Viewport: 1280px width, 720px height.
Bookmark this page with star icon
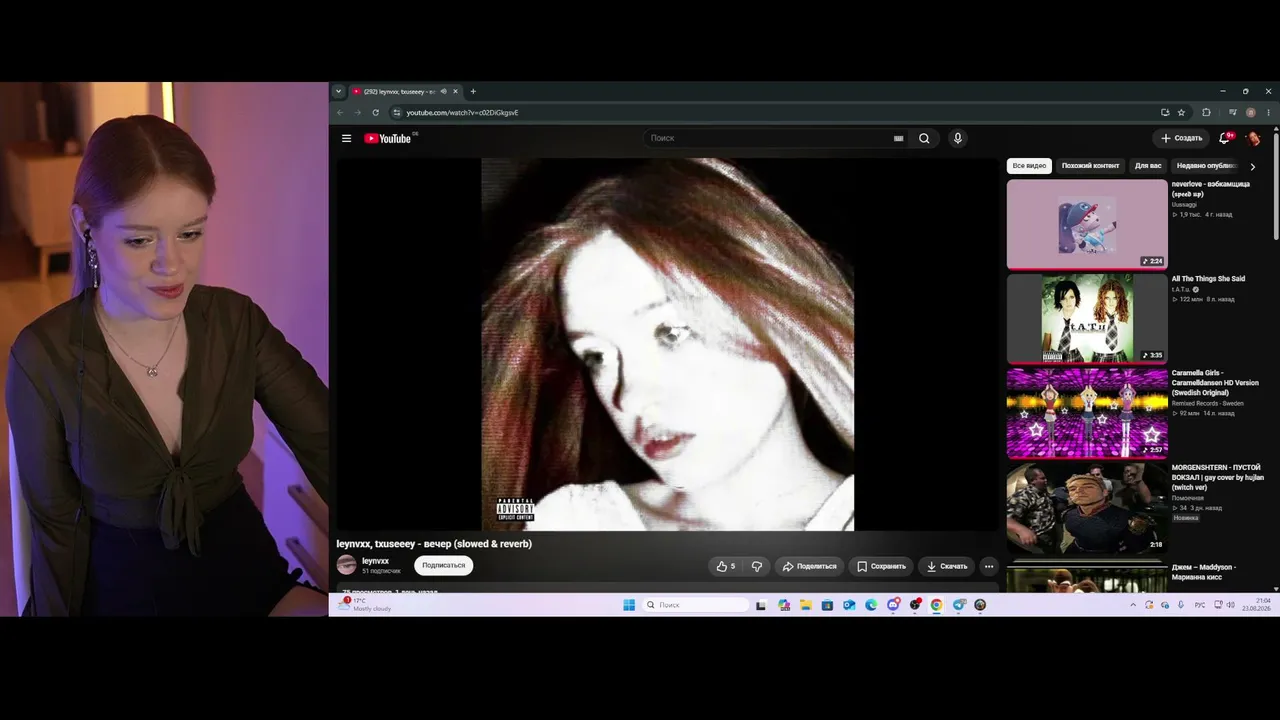coord(1181,112)
